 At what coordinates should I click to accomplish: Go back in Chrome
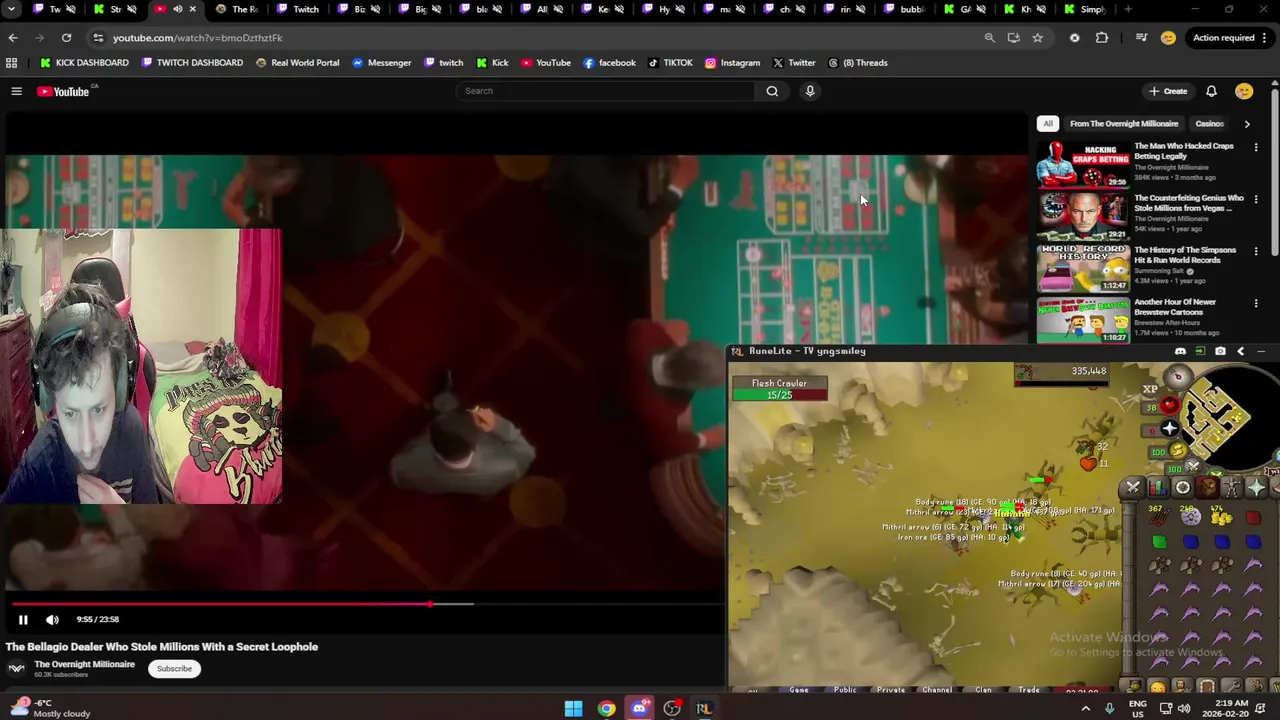pyautogui.click(x=13, y=38)
